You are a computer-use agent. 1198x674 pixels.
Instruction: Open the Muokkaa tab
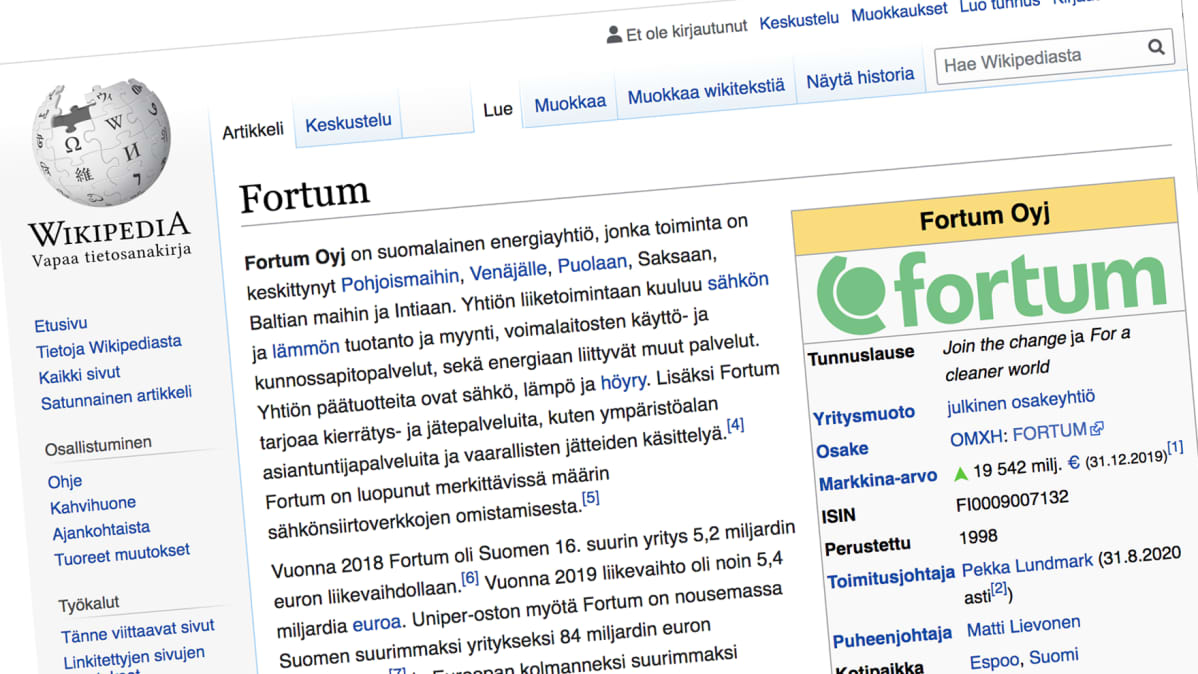pos(570,103)
